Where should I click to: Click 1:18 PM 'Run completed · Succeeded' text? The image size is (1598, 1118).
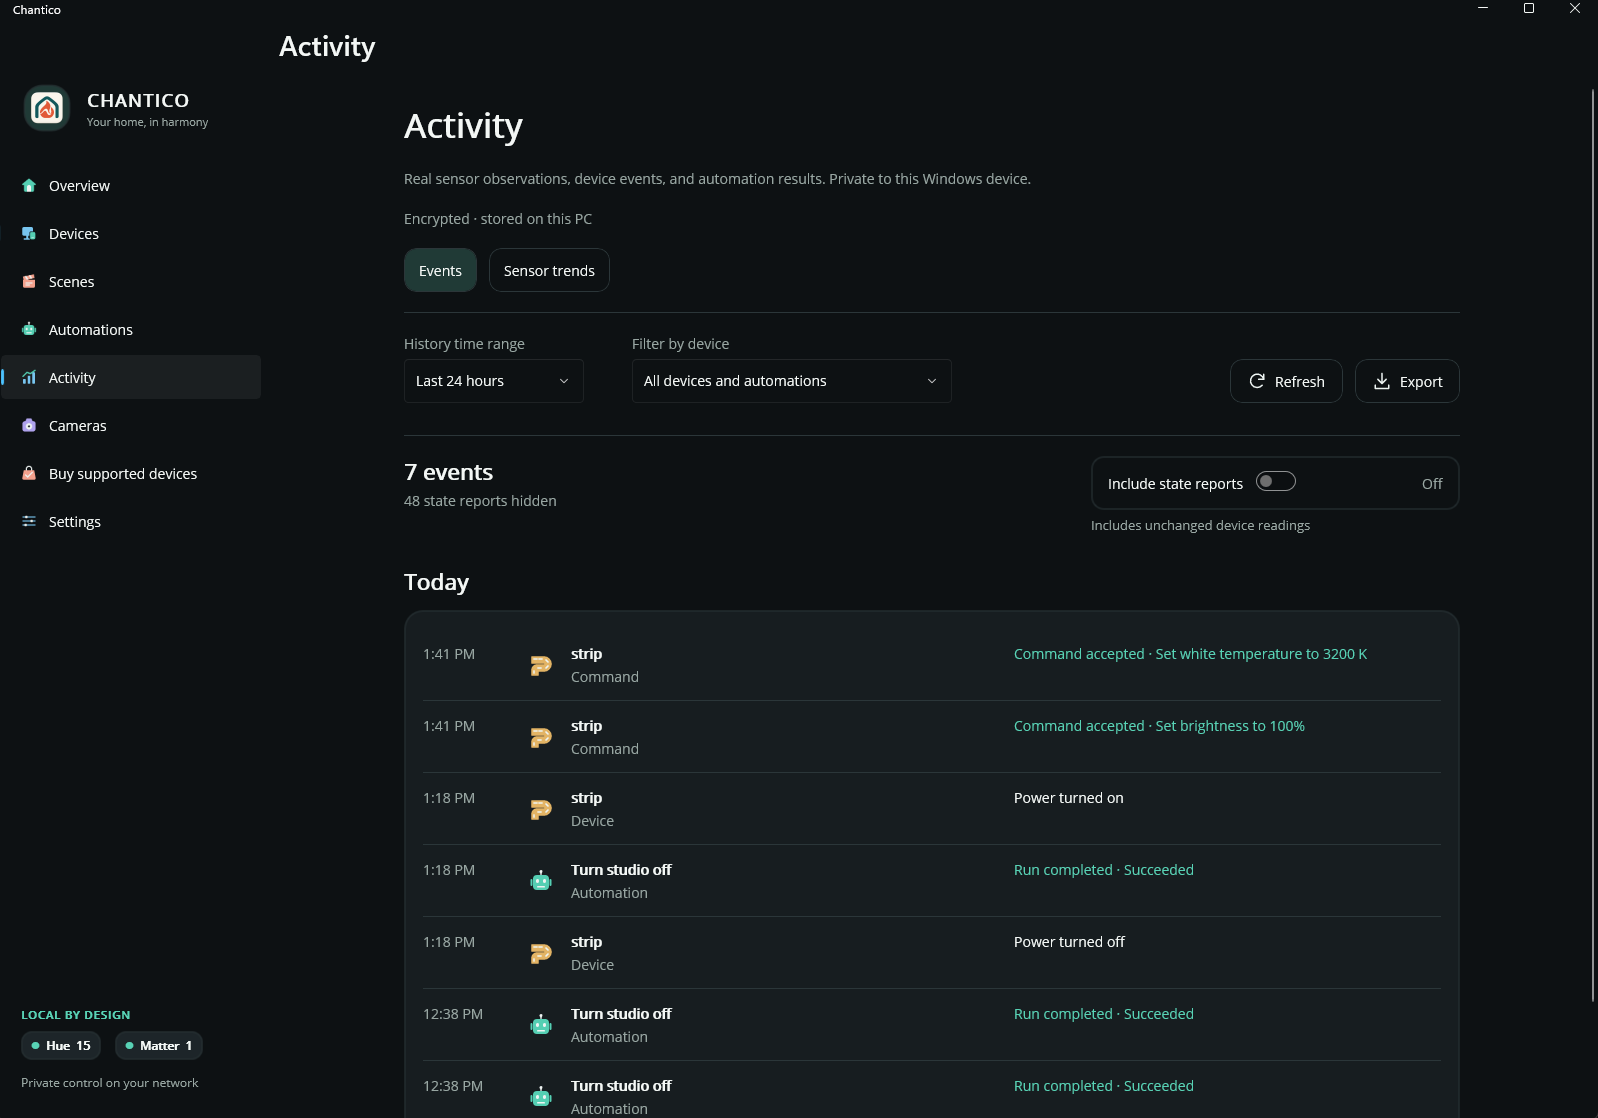coord(1104,870)
